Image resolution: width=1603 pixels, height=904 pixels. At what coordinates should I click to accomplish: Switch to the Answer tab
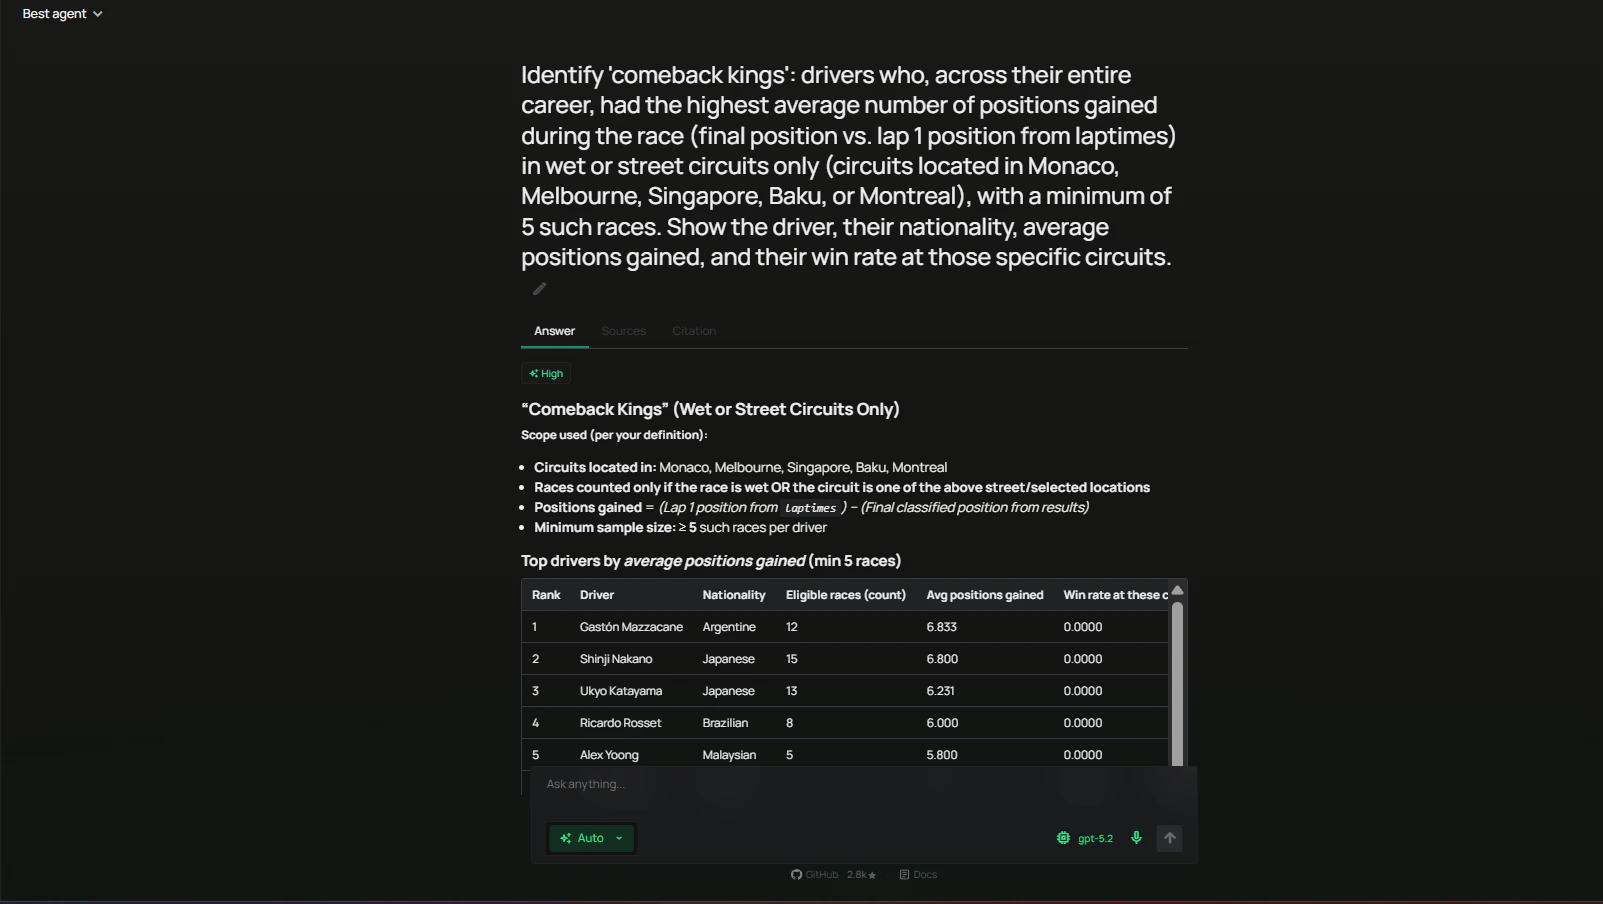click(554, 331)
